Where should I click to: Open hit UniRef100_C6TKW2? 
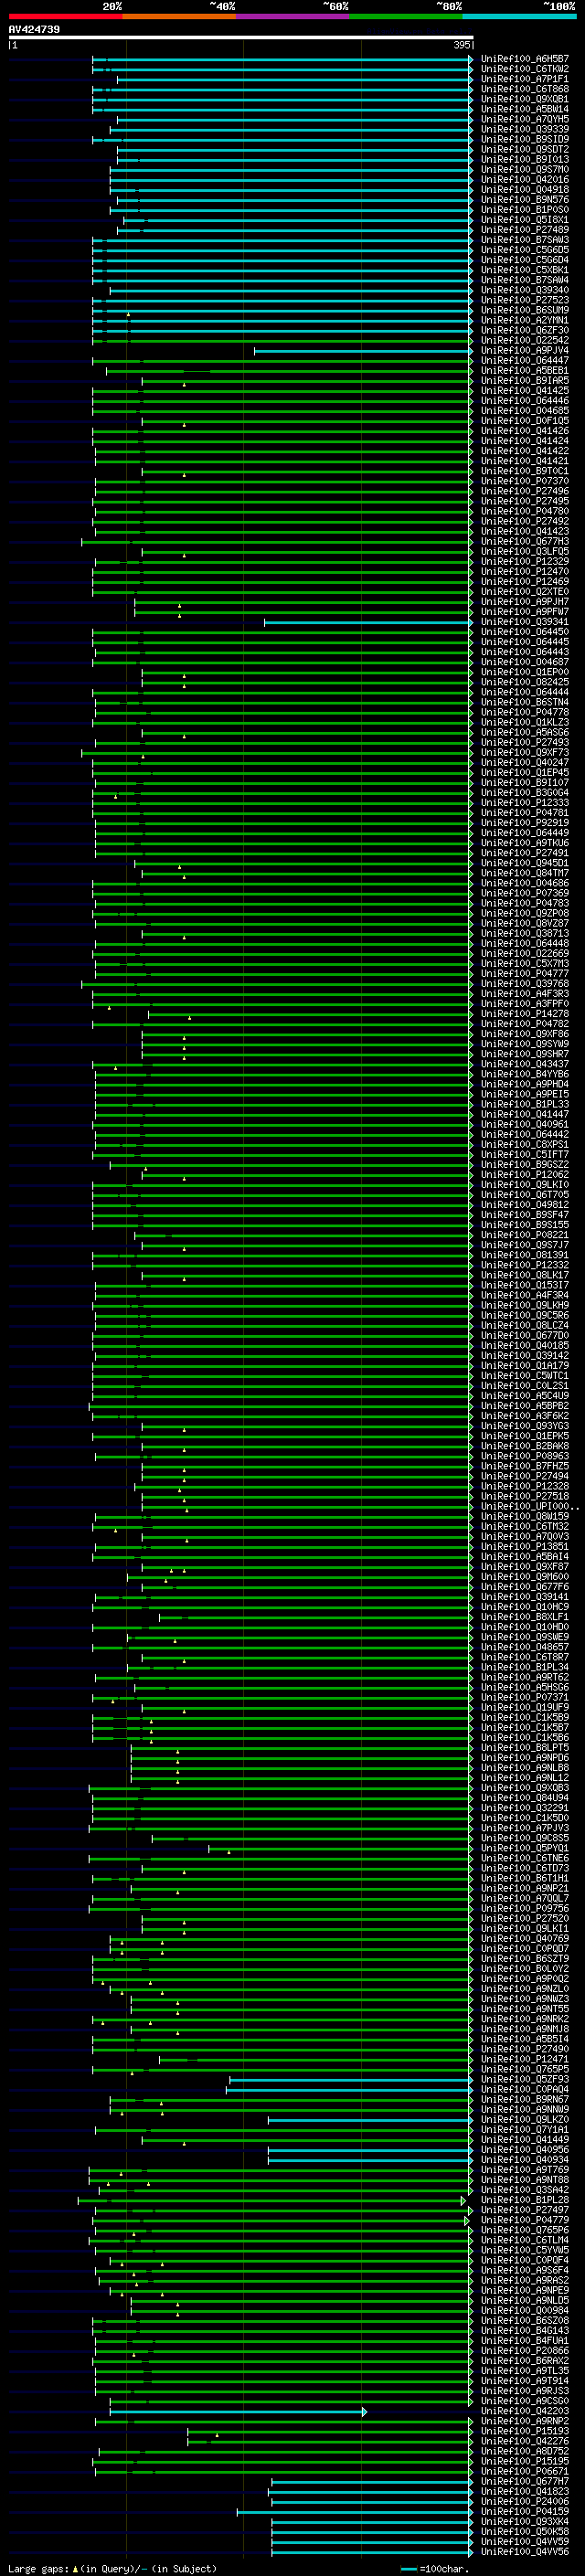(x=524, y=69)
